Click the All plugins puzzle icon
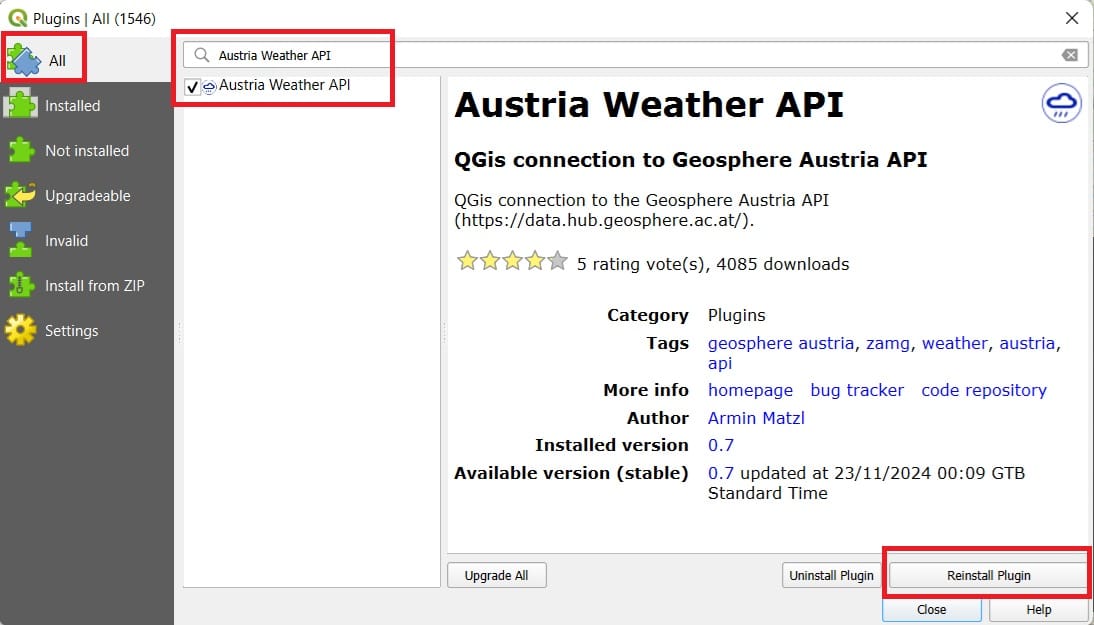Screen dimensions: 1094x625 (24, 59)
